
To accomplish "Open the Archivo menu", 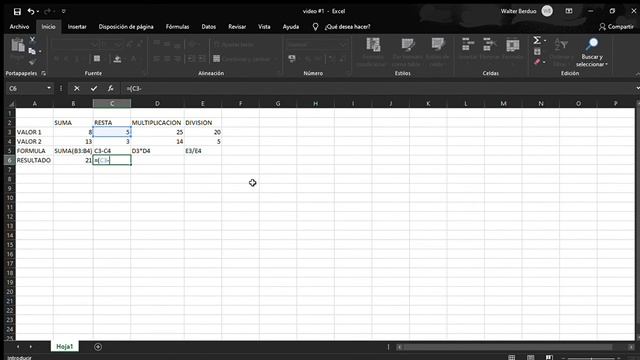I will 19,27.
